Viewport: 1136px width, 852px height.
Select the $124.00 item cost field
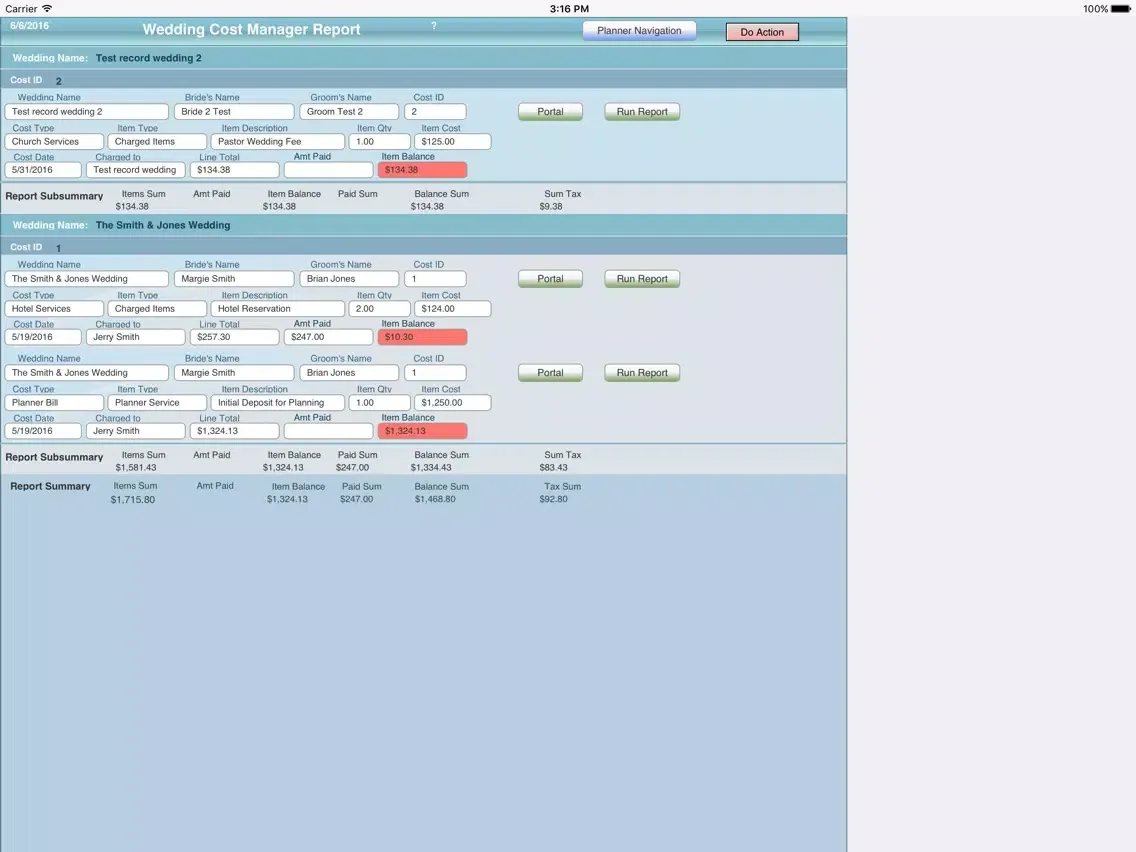pyautogui.click(x=453, y=309)
